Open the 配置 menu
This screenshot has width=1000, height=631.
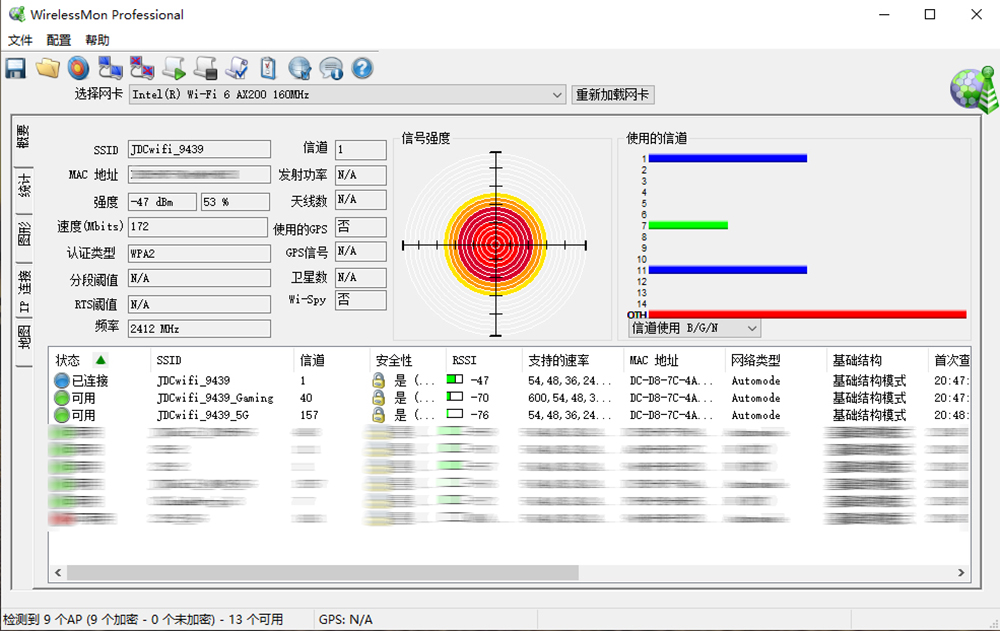pyautogui.click(x=58, y=40)
